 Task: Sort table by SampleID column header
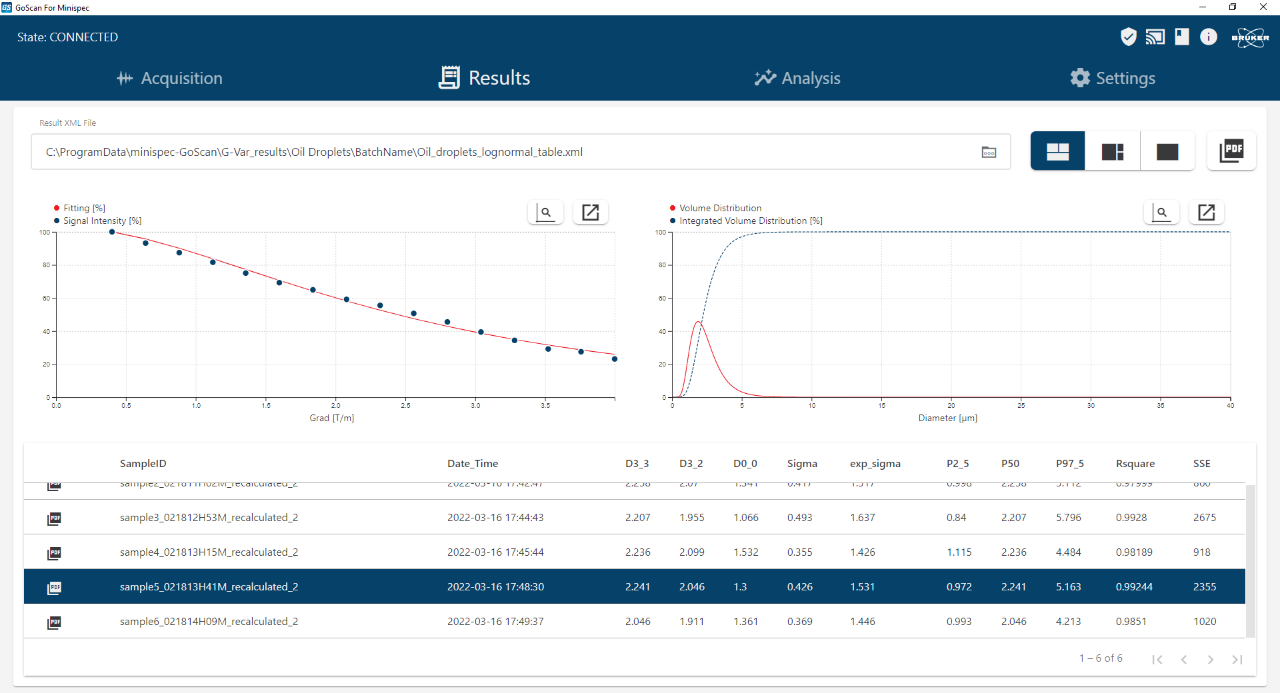(x=143, y=463)
